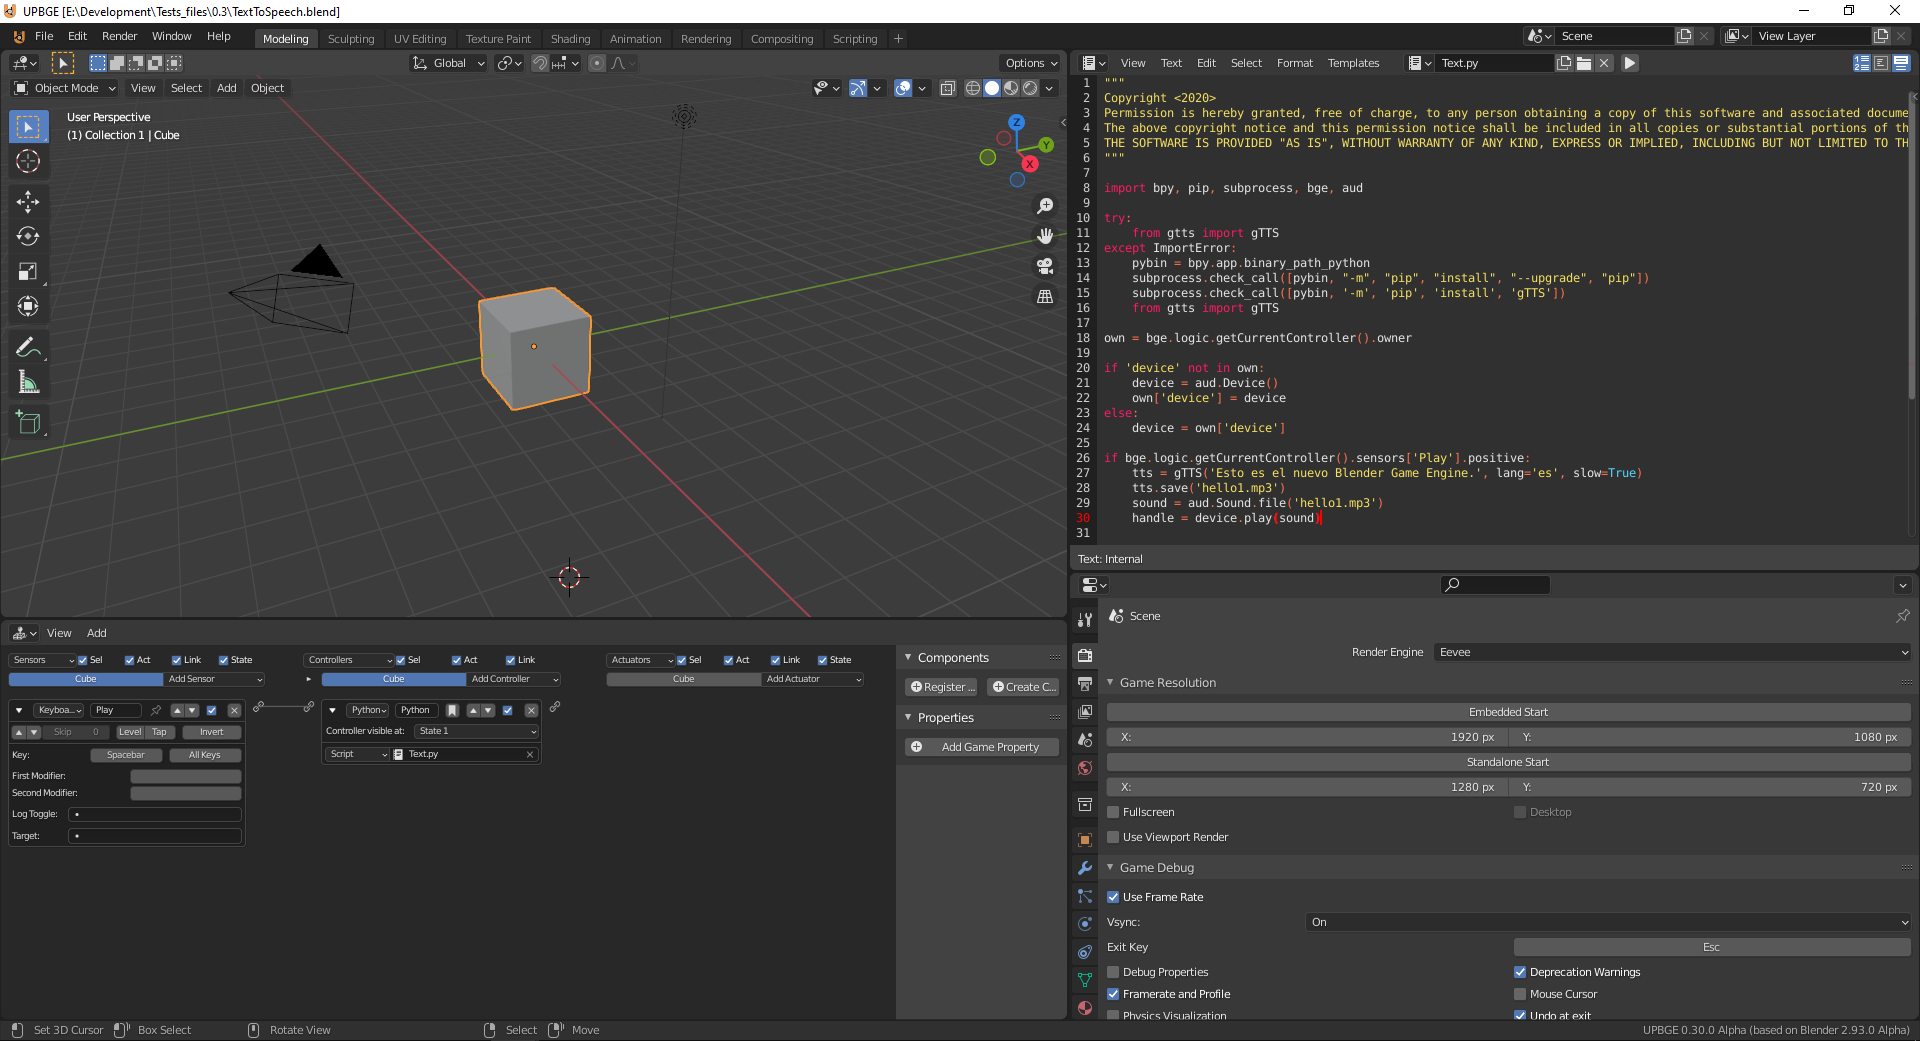
Task: Pick the Annotate pencil tool
Action: (28, 348)
